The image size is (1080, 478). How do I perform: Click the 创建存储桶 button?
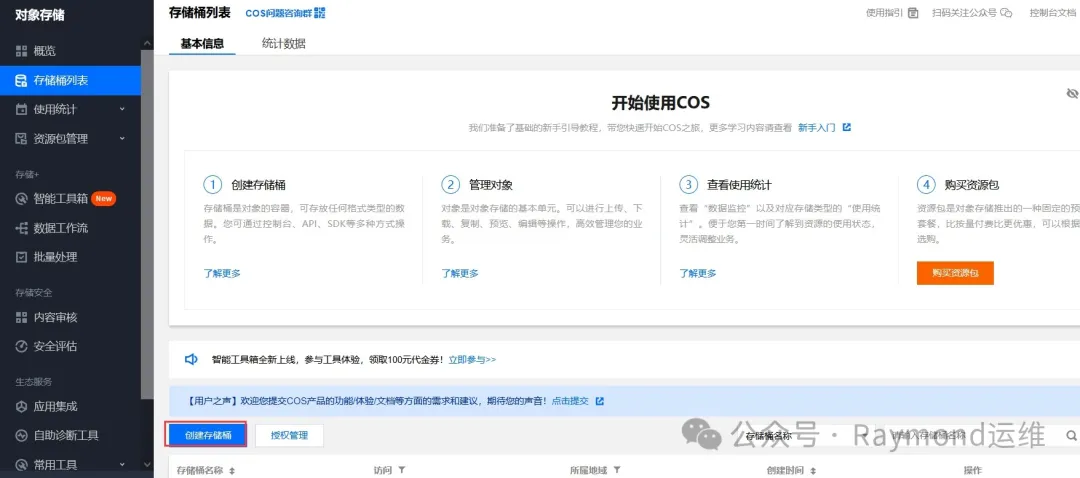tap(207, 435)
